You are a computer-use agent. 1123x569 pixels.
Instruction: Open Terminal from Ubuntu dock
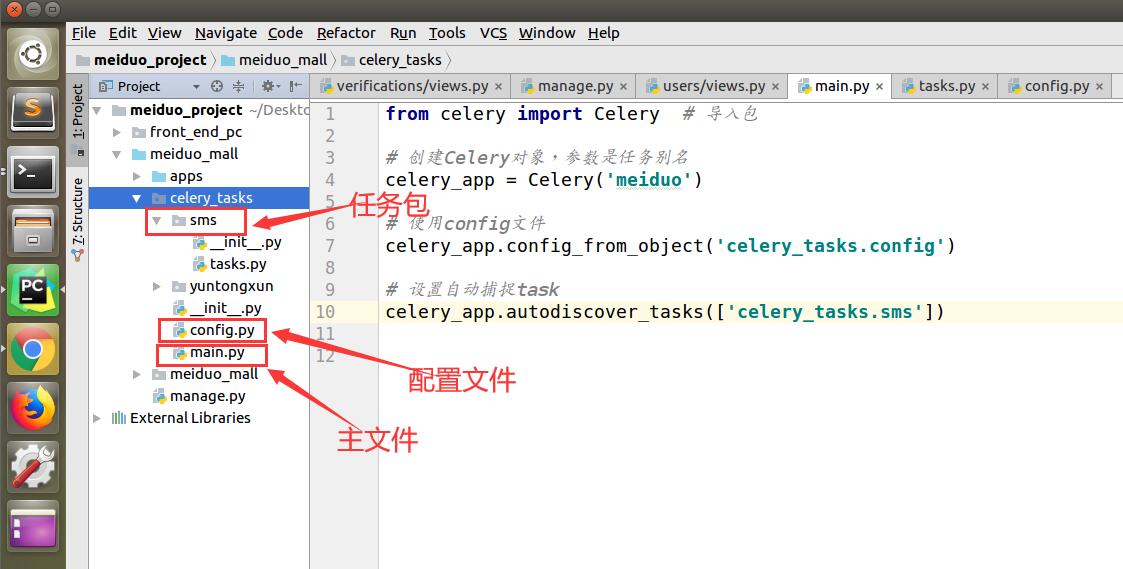click(x=33, y=171)
